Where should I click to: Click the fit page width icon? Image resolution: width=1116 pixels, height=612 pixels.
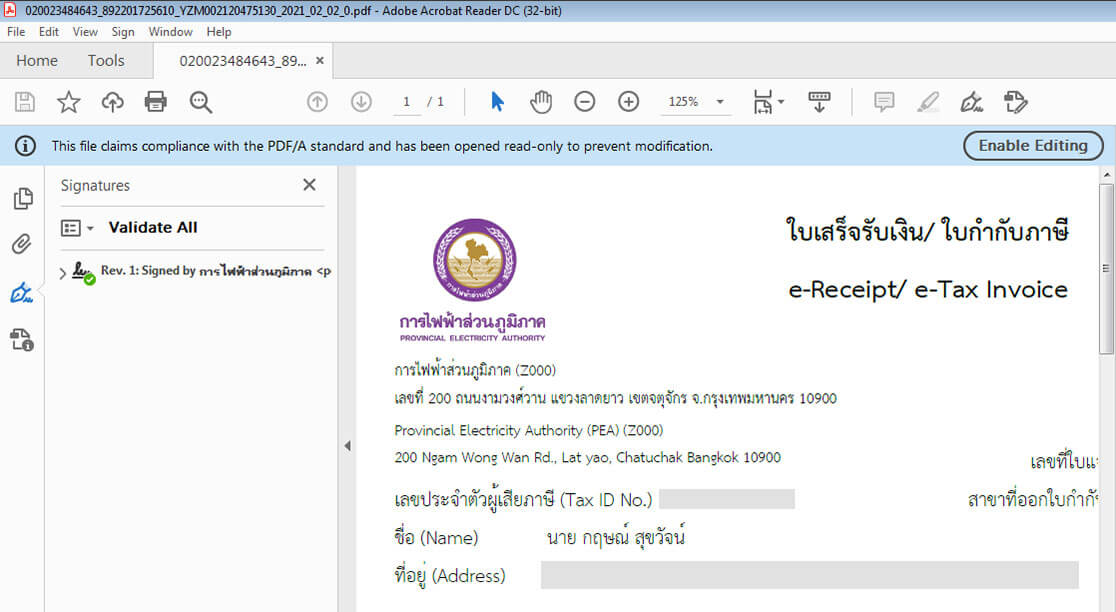click(x=762, y=102)
